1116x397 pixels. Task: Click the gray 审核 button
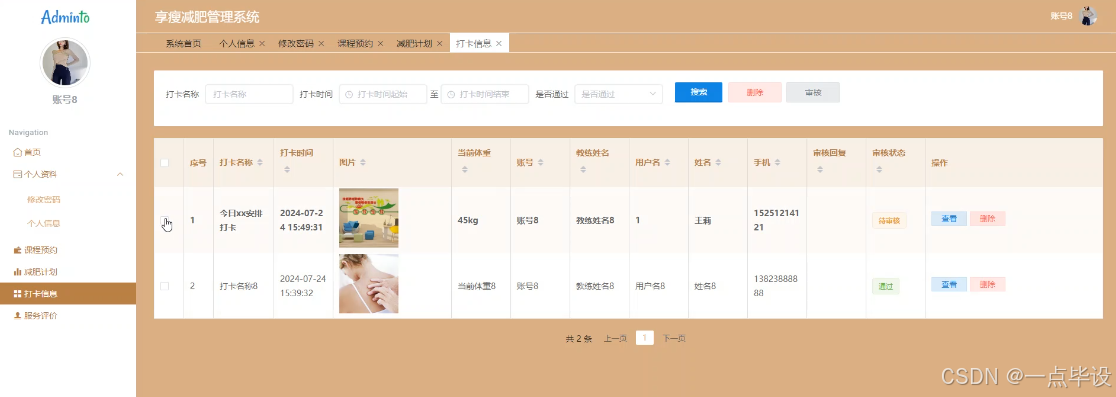point(813,92)
